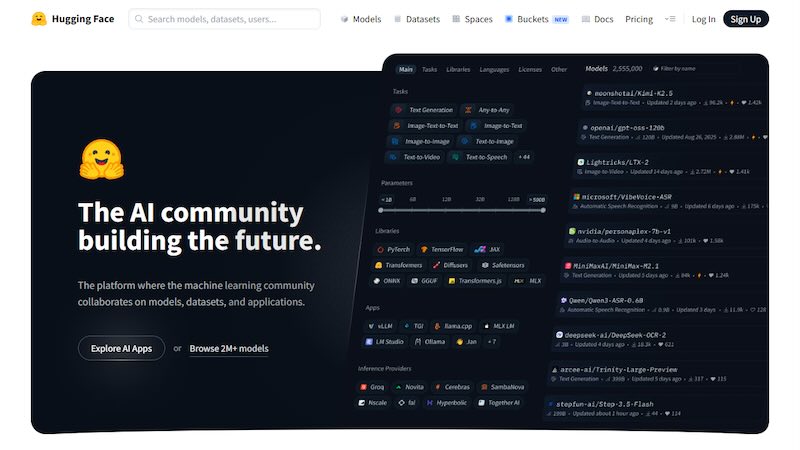Select the Any-to-Any task tag
800x450 pixels.
click(x=488, y=110)
